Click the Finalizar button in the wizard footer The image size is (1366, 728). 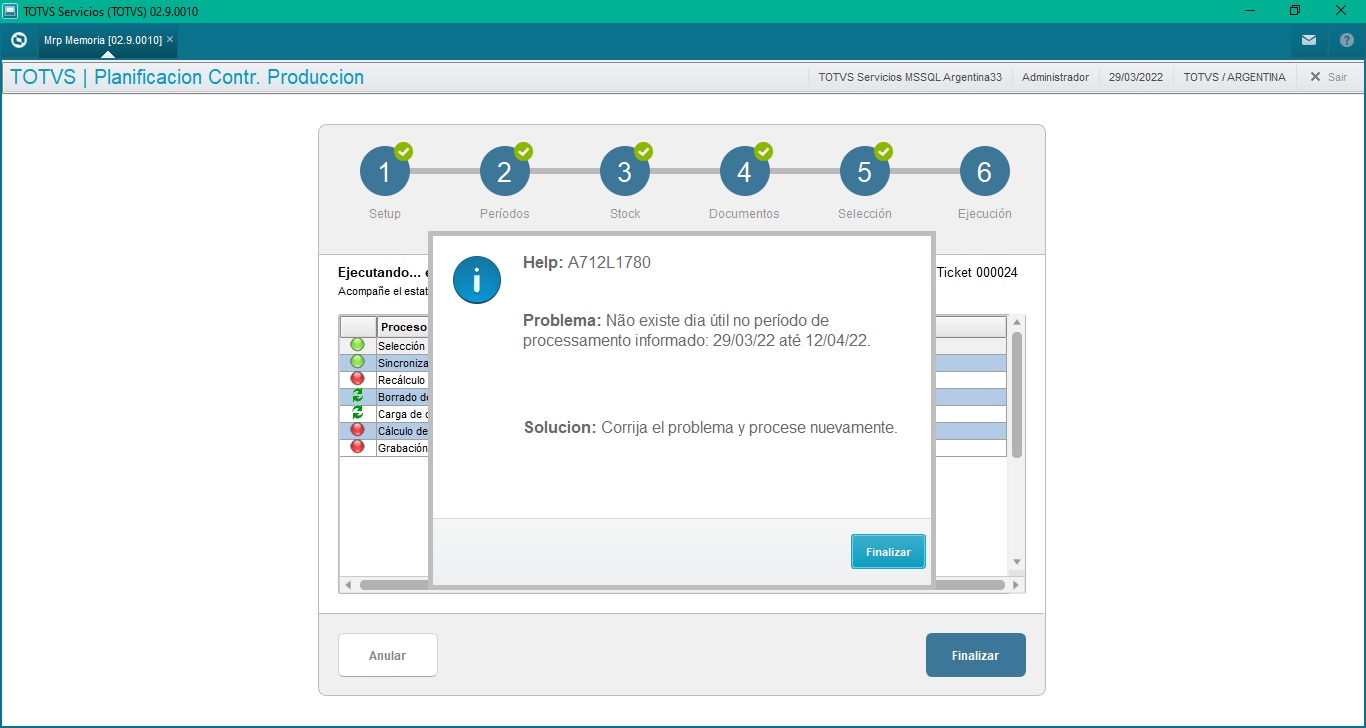pos(975,655)
